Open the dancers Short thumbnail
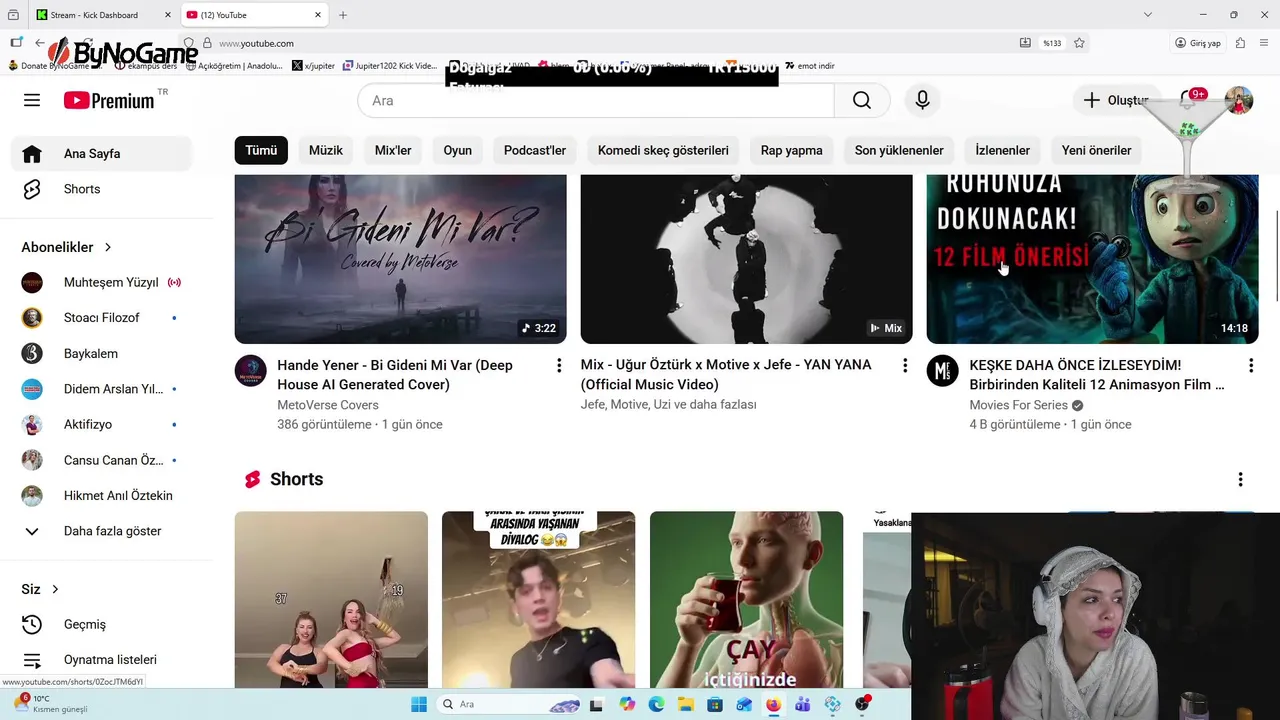This screenshot has width=1280, height=720. coord(331,600)
